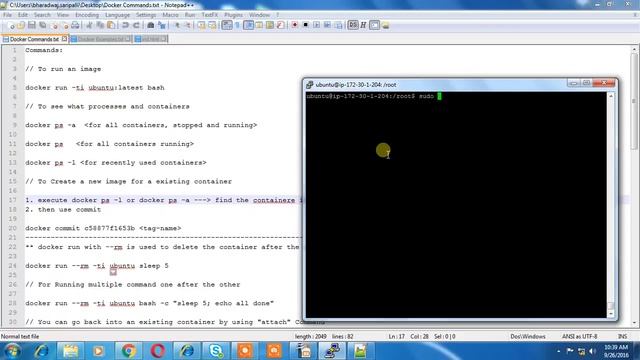Stop macro recording with the black square

[x=305, y=25]
